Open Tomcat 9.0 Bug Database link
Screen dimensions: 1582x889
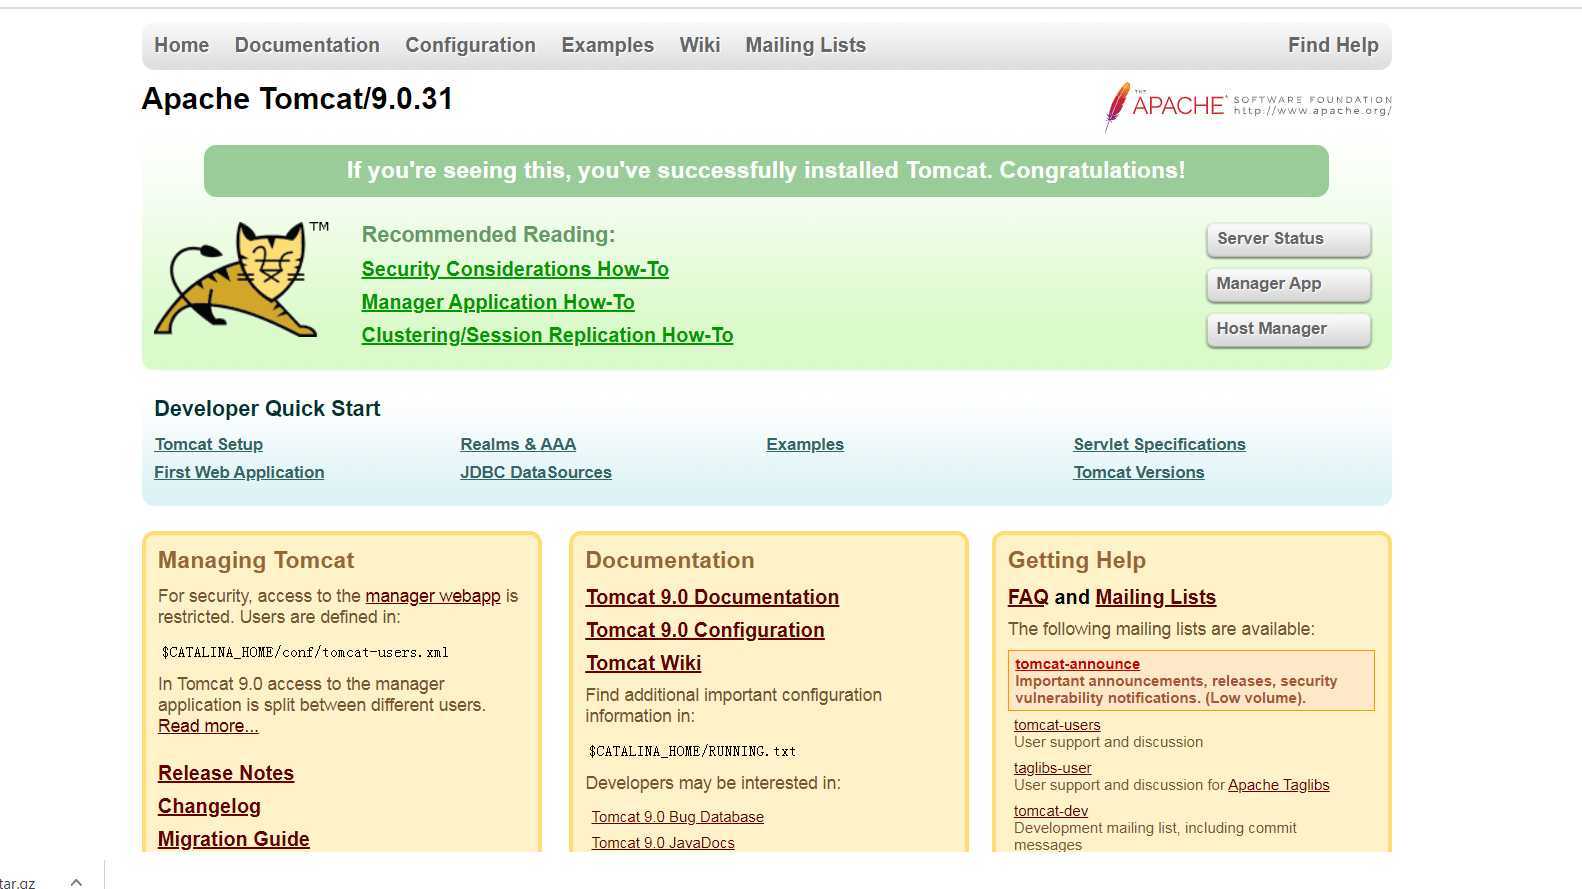point(677,817)
